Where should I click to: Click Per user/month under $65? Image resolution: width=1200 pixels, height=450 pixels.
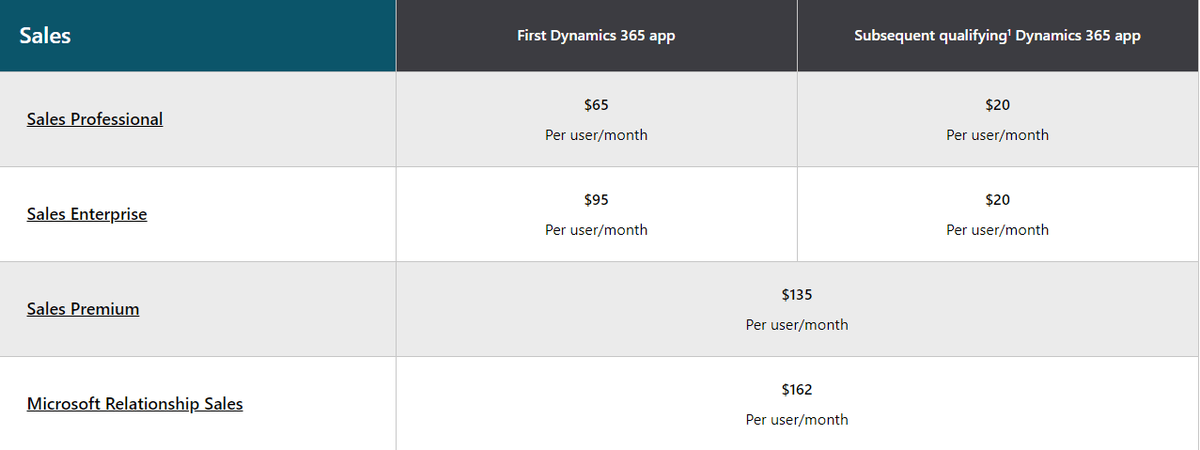coord(596,135)
